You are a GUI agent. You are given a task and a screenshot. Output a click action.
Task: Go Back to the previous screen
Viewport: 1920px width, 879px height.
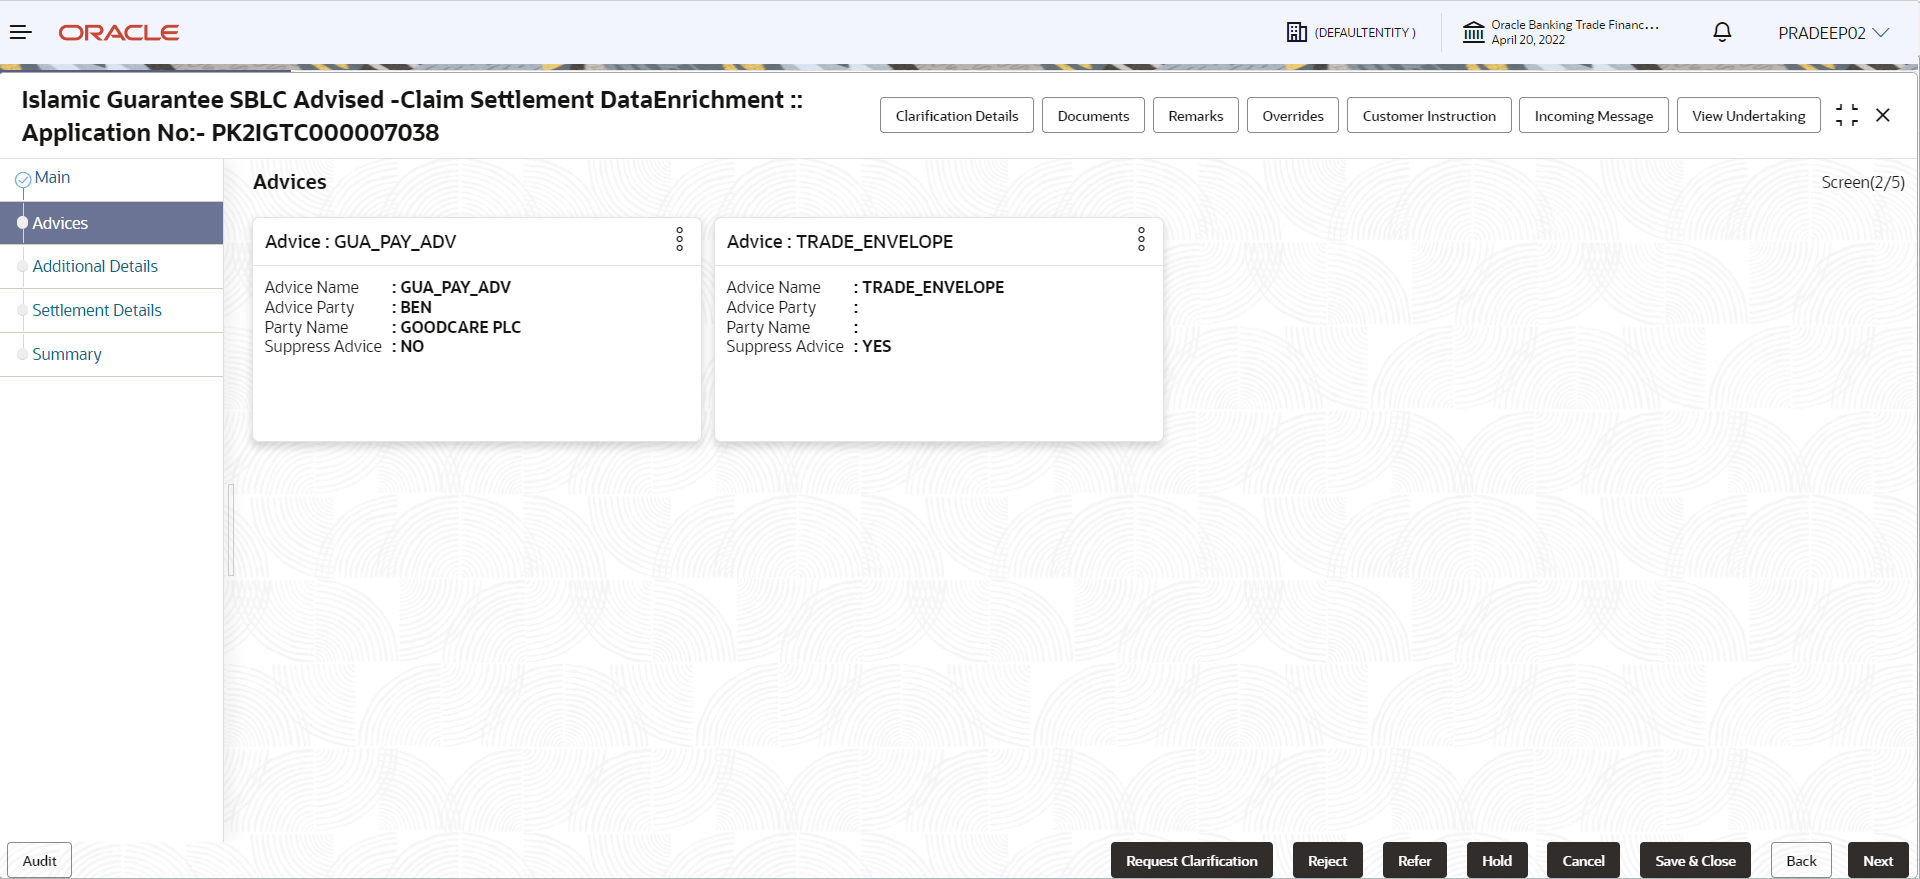[1801, 860]
